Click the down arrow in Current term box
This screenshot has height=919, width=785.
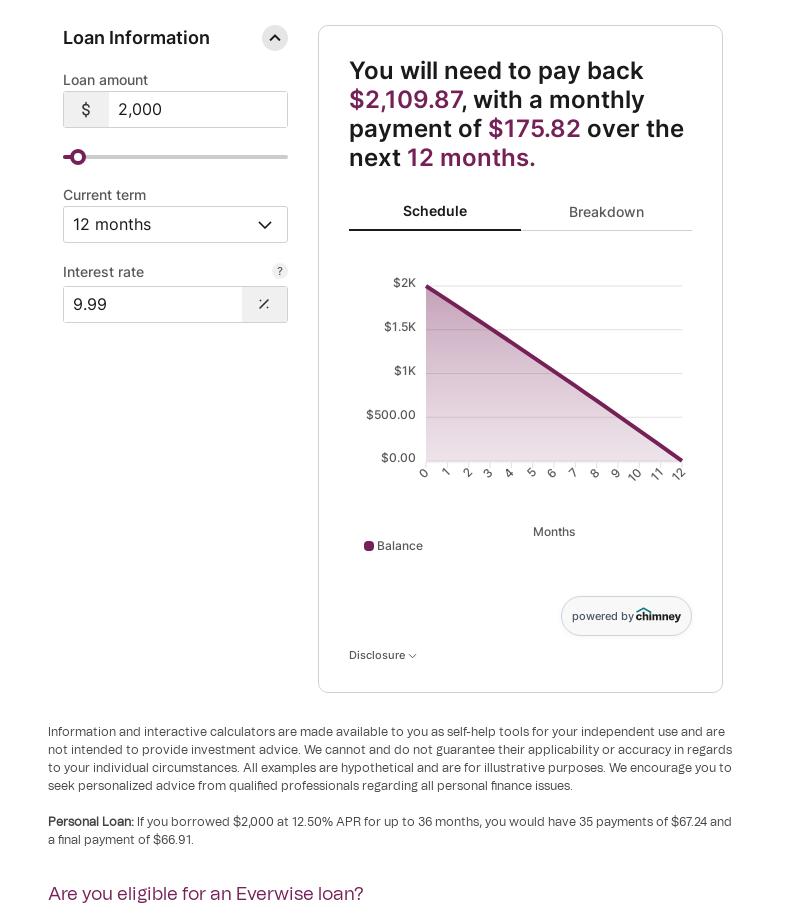click(265, 225)
